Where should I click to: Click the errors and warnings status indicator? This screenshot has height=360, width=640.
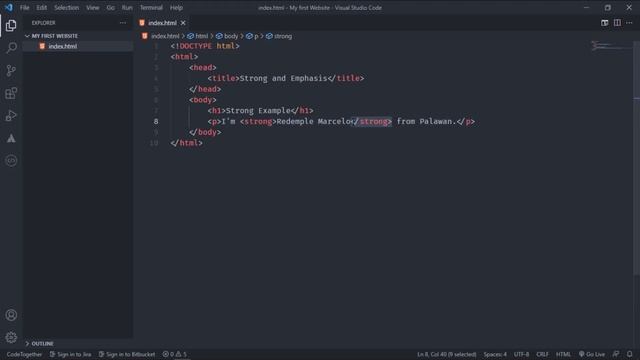[175, 354]
